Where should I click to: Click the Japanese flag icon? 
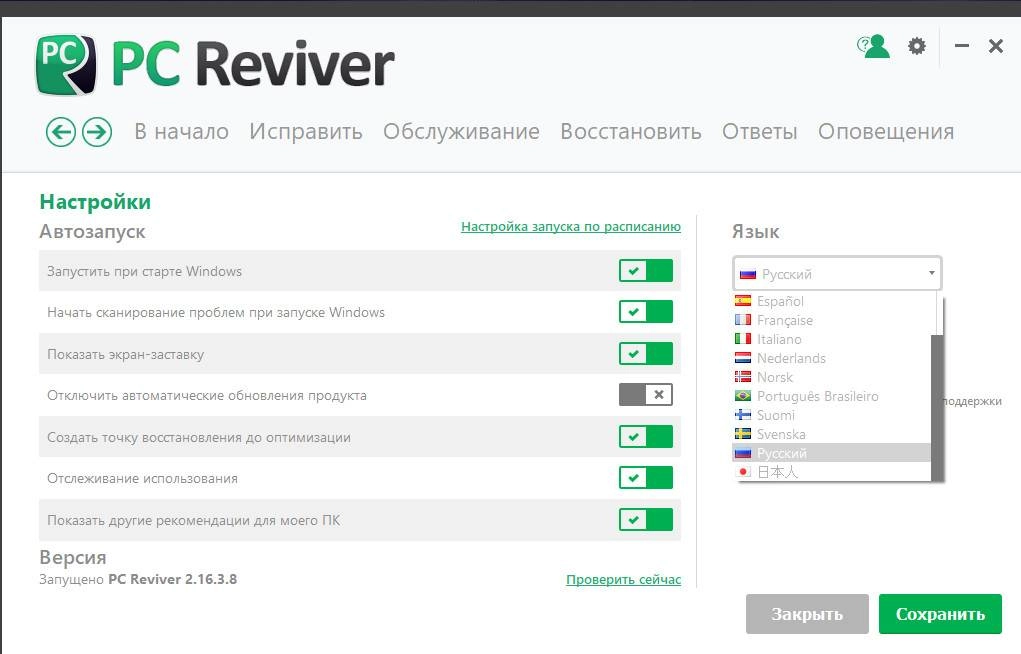(743, 471)
